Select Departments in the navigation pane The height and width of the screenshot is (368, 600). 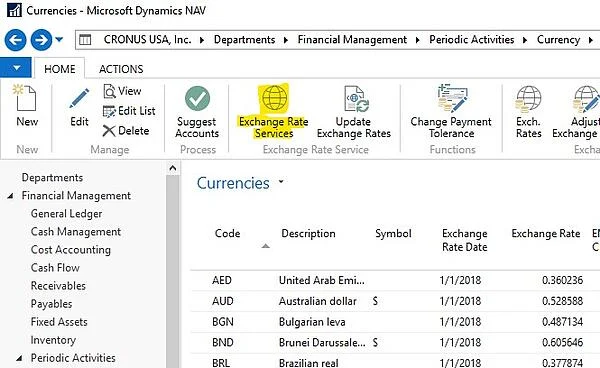pyautogui.click(x=52, y=177)
